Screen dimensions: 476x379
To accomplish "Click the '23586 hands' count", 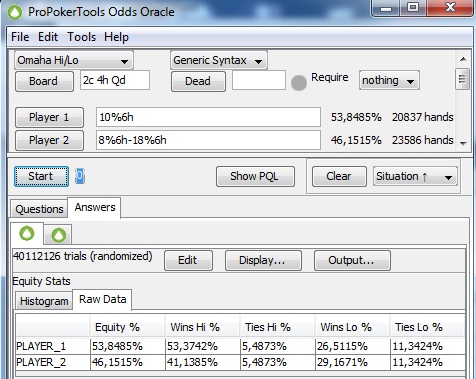I will tap(423, 140).
